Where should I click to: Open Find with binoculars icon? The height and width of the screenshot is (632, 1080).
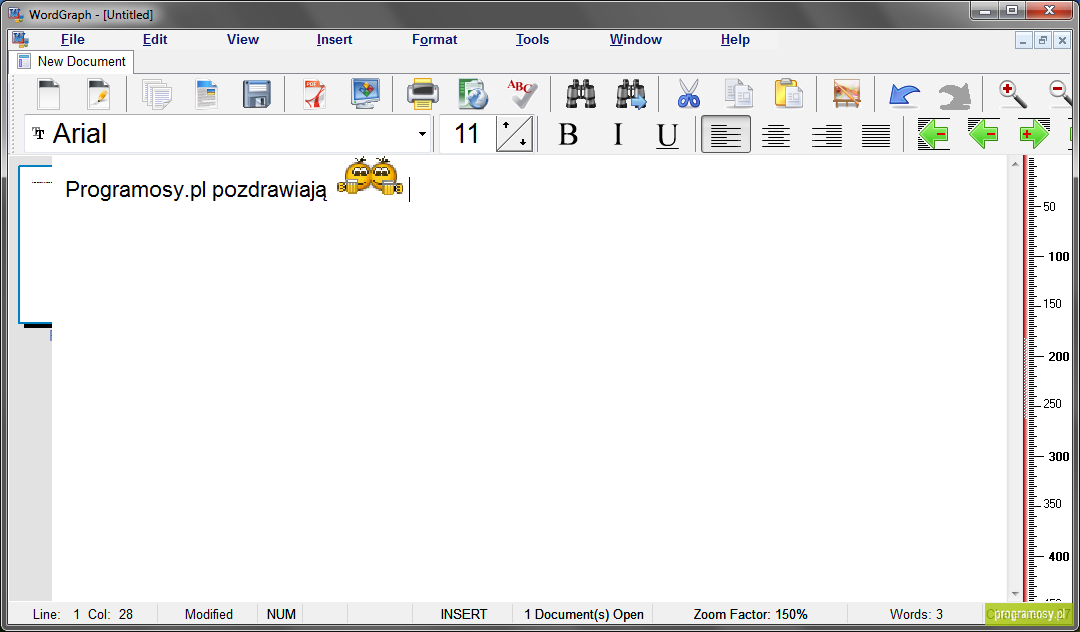tap(581, 94)
